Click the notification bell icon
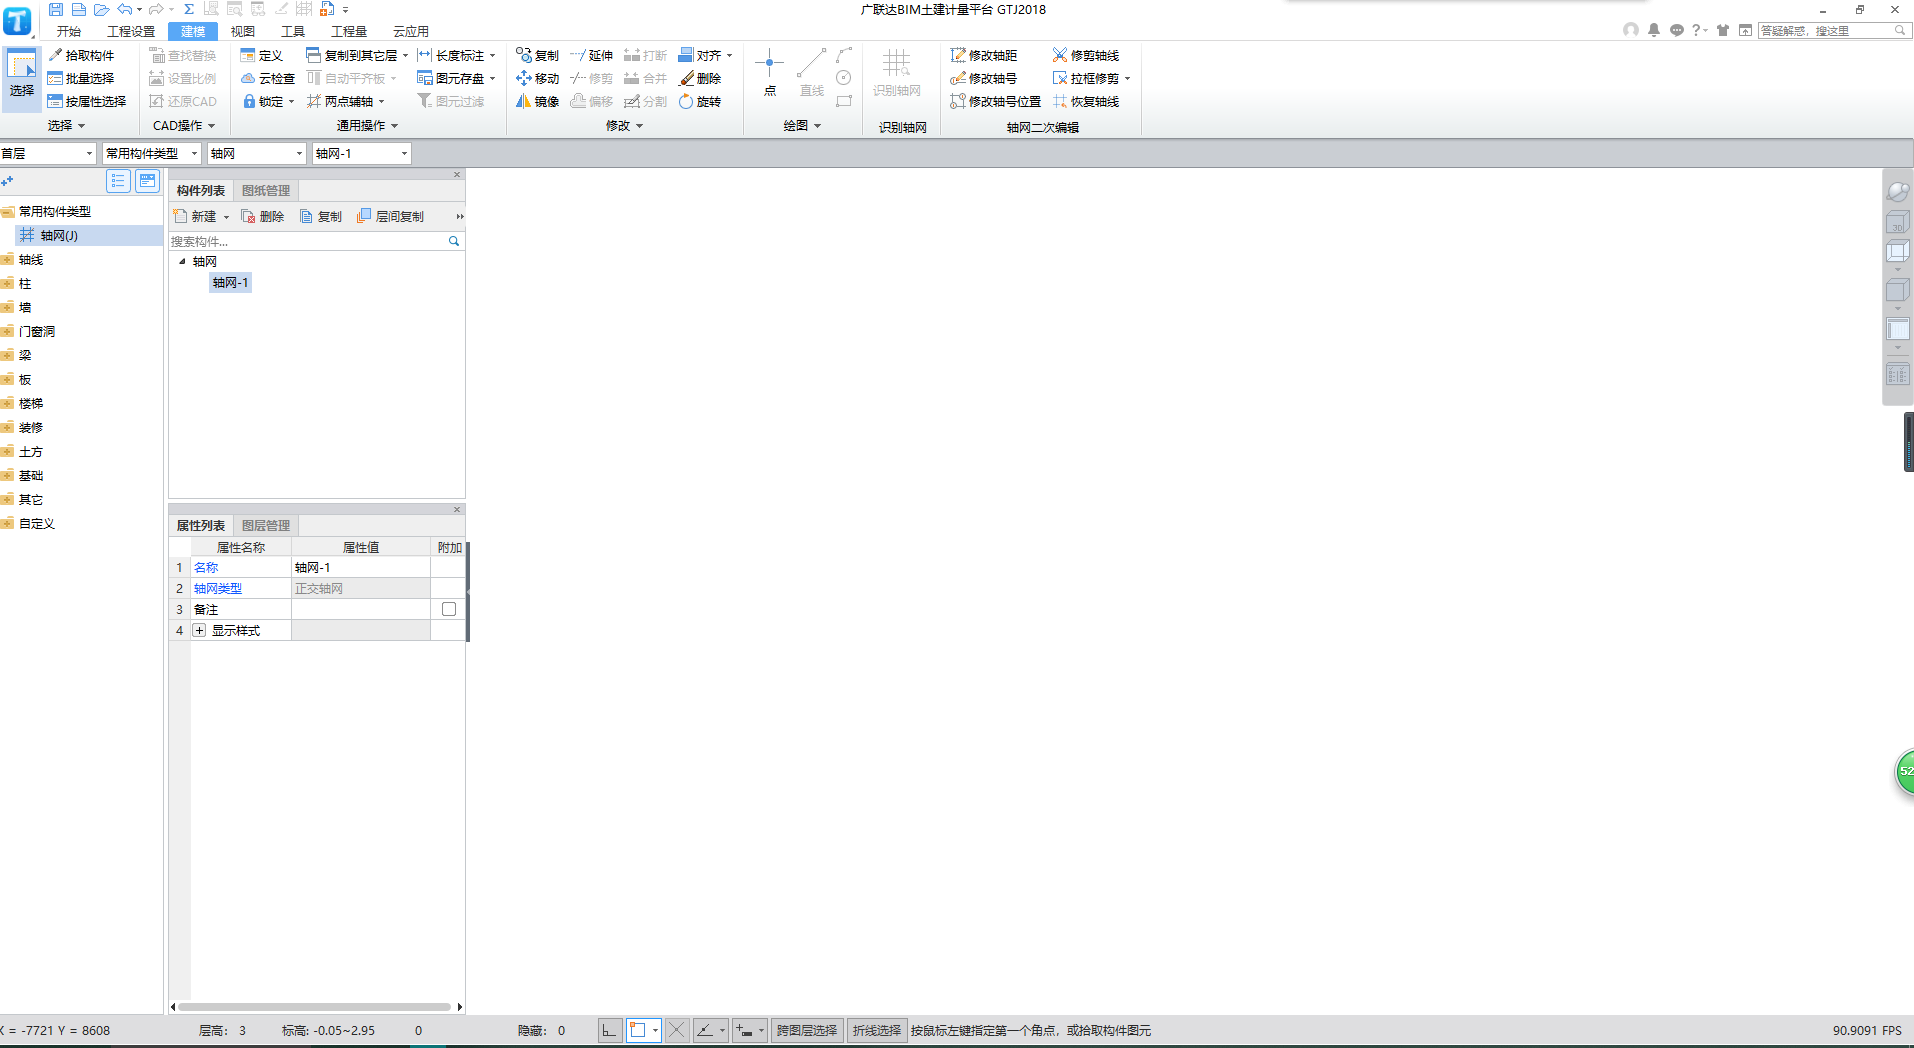Viewport: 1914px width, 1048px height. point(1654,30)
